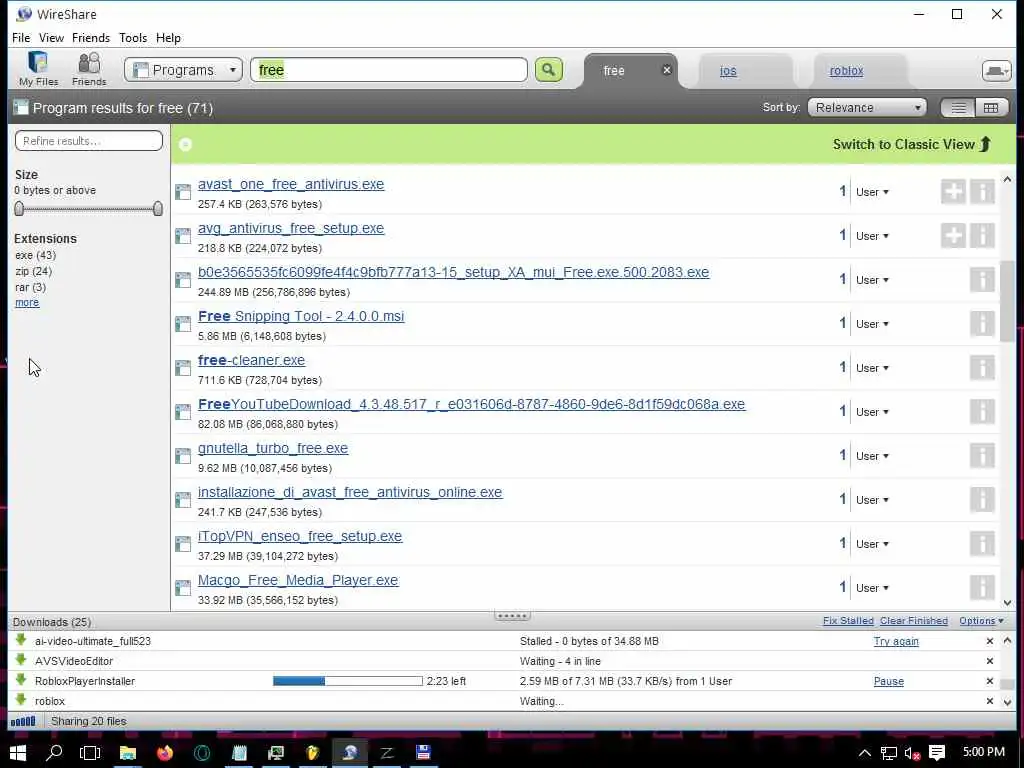Click the Fix Stalled link
Image resolution: width=1024 pixels, height=768 pixels.
(848, 620)
